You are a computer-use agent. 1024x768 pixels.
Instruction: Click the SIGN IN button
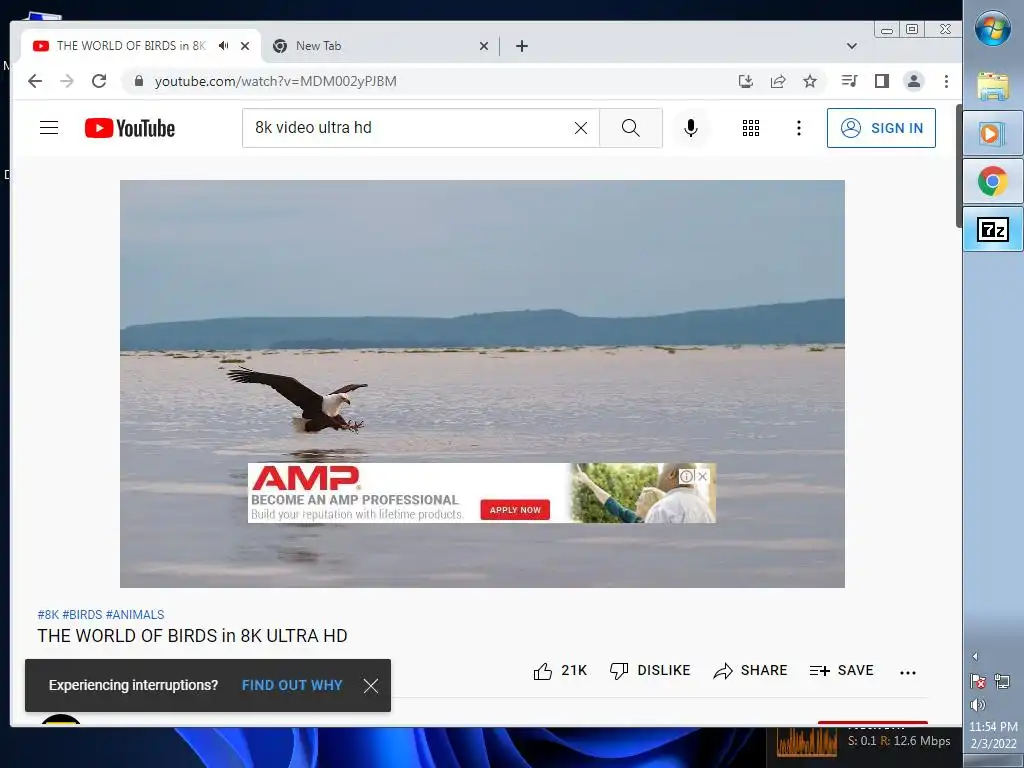pos(881,128)
